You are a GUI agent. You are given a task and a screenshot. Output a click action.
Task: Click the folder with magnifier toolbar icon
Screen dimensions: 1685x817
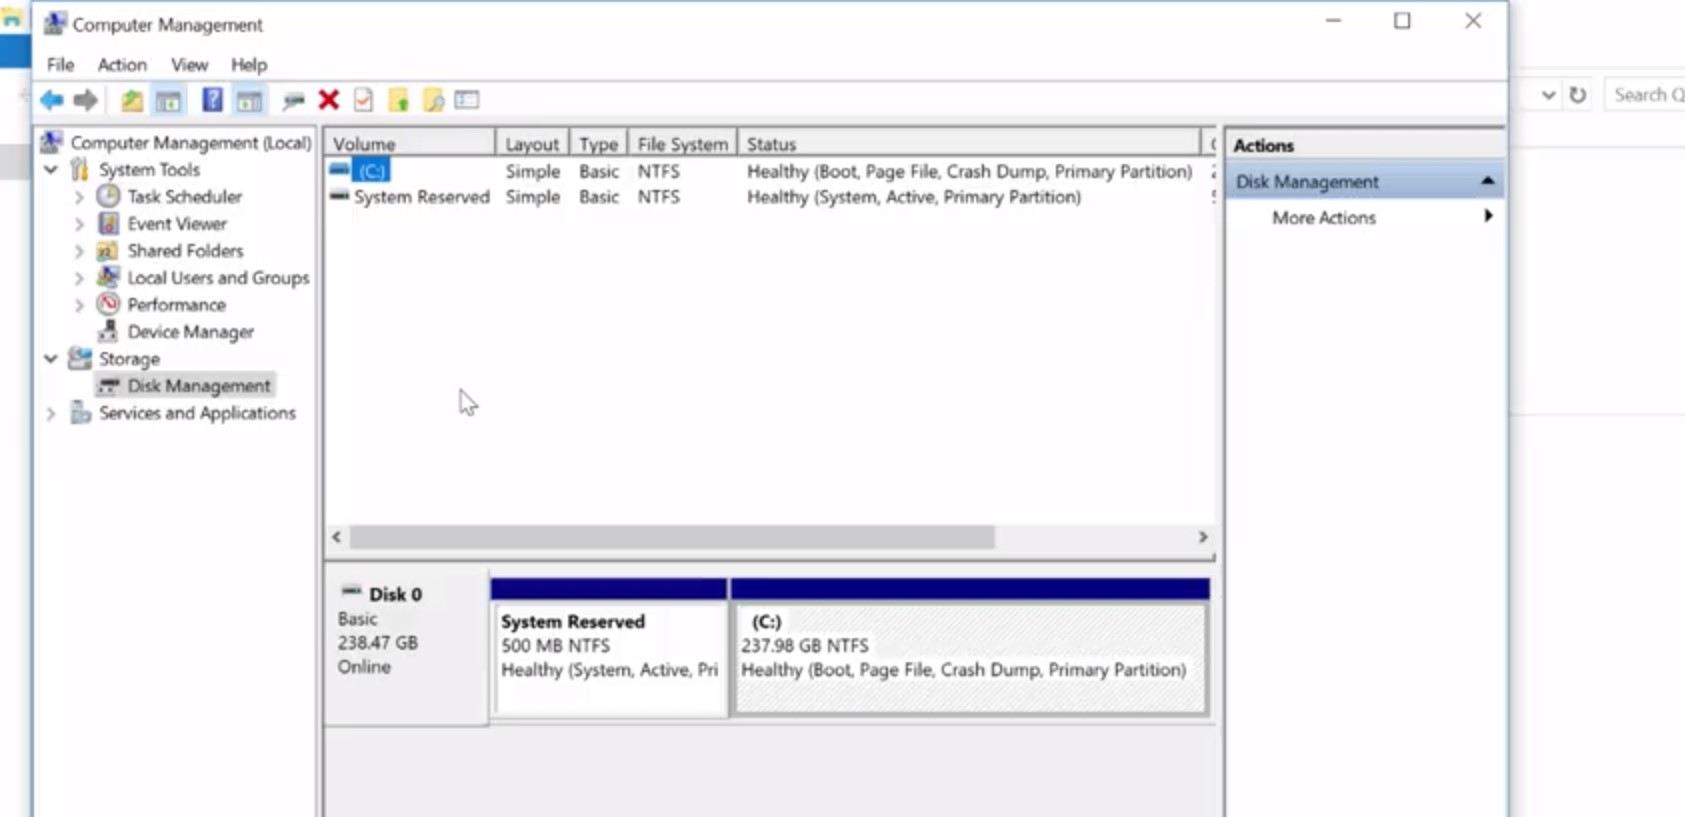(433, 100)
